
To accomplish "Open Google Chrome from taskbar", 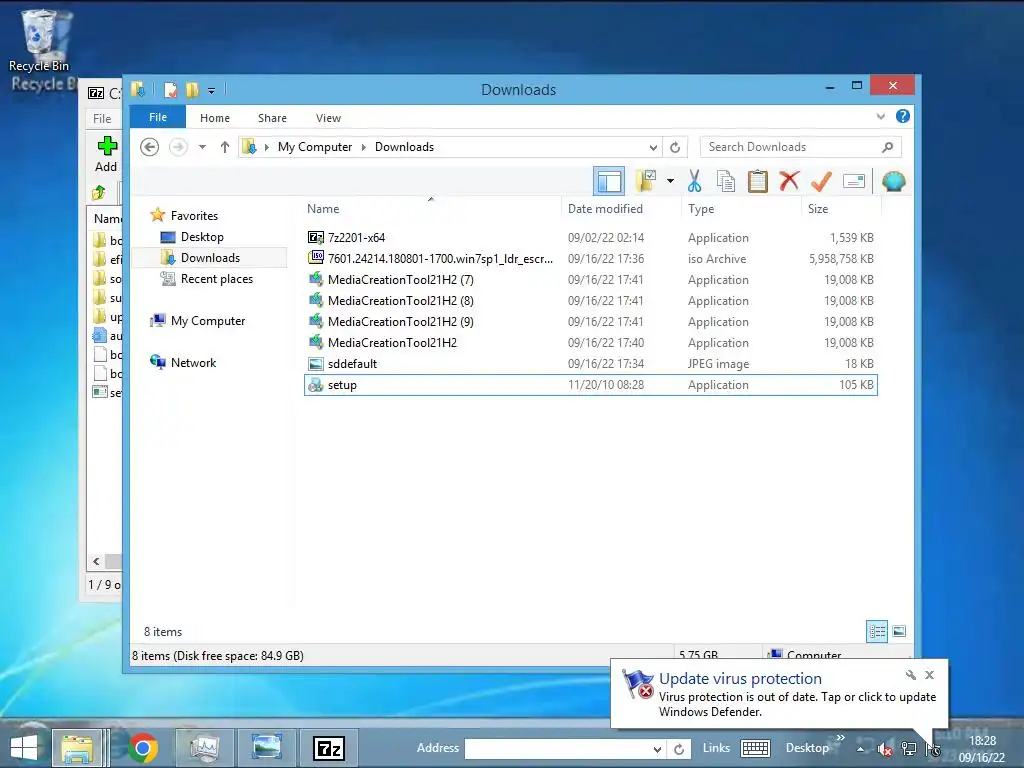I will tap(143, 748).
